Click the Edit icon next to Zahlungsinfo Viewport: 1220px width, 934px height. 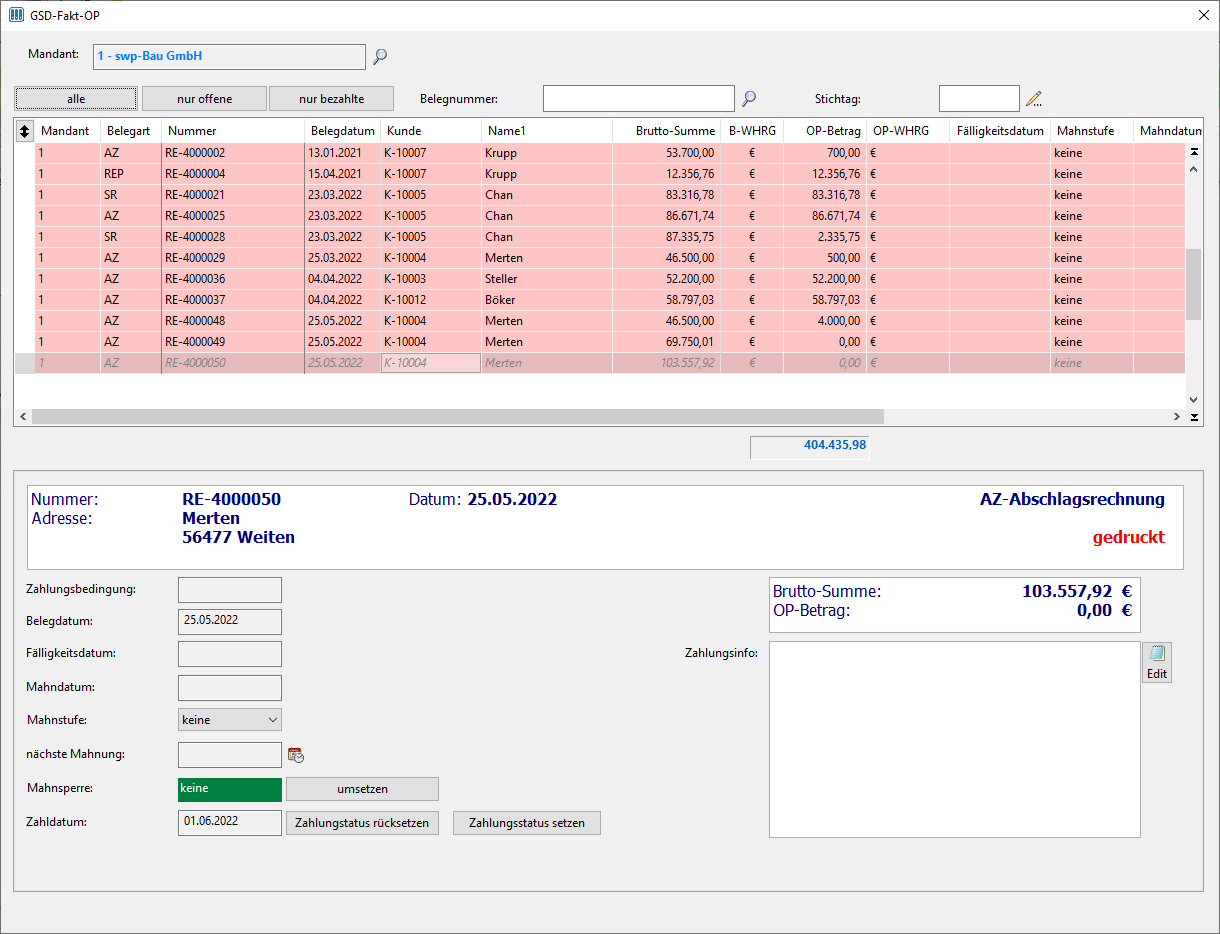tap(1157, 662)
